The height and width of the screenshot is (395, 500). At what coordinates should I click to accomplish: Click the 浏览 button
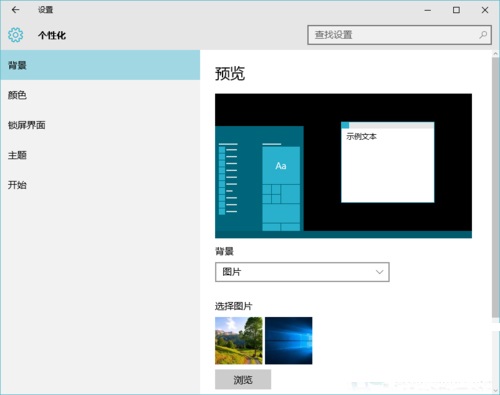[x=243, y=380]
